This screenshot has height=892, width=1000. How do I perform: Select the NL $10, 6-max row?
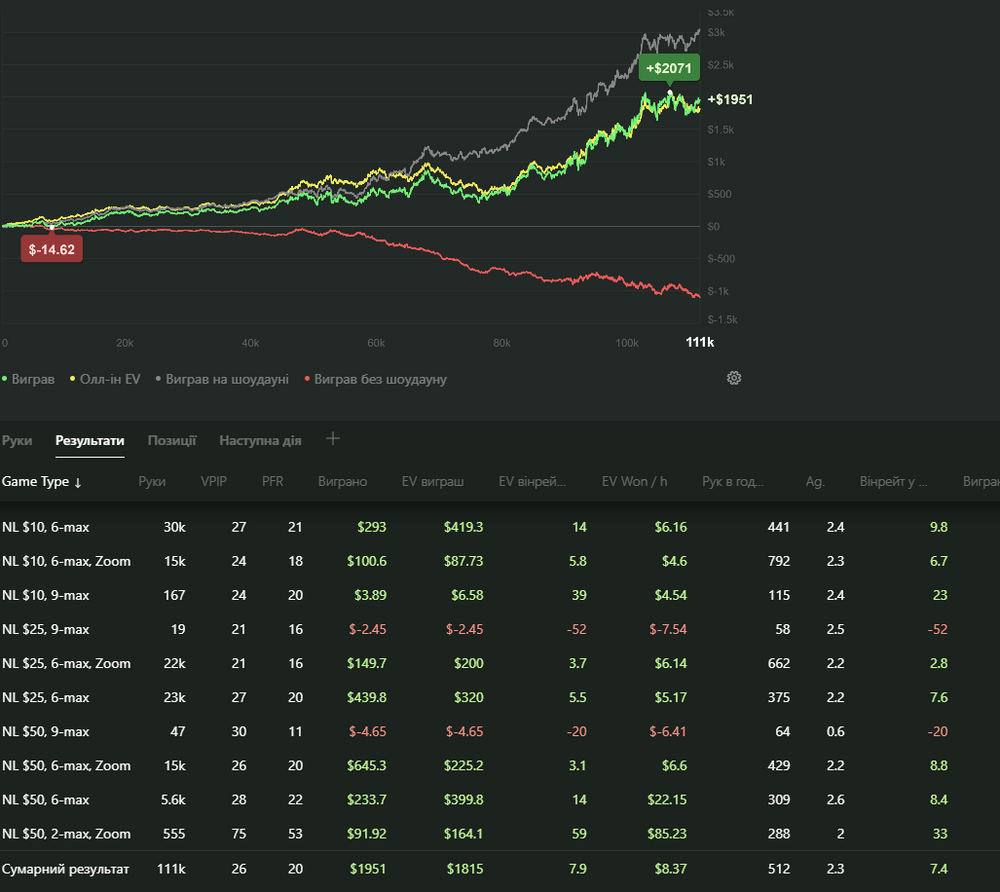pyautogui.click(x=45, y=527)
